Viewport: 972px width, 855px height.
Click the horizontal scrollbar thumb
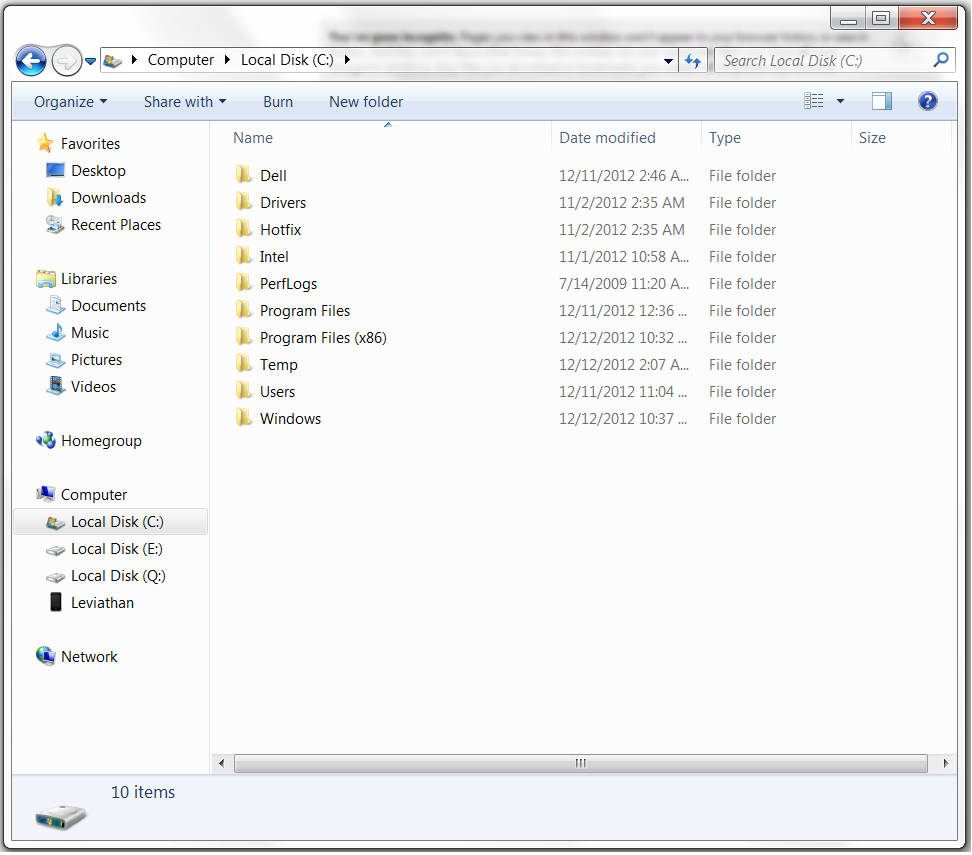[581, 764]
